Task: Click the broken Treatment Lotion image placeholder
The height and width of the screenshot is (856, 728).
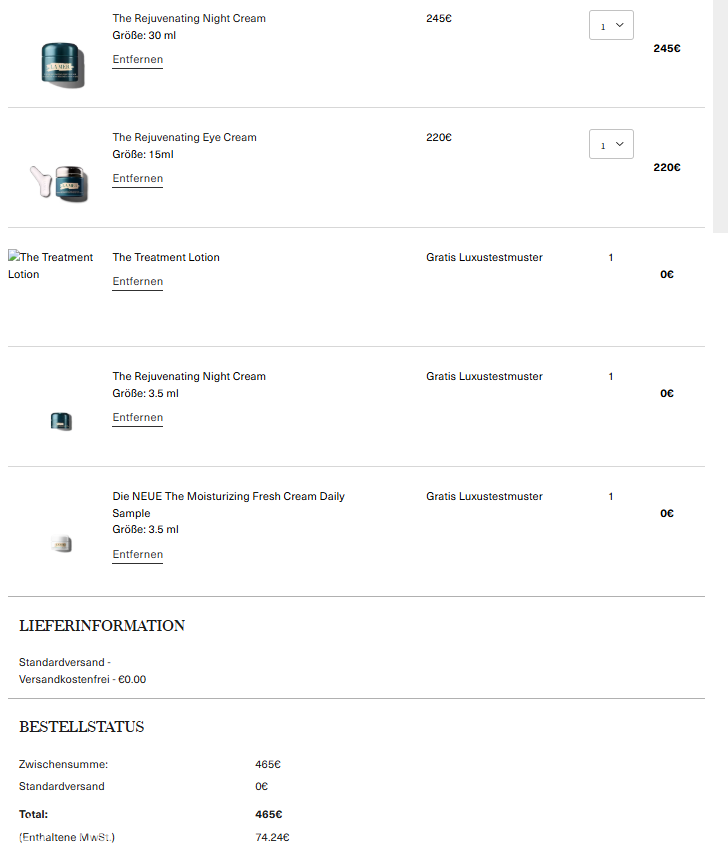Action: pos(50,266)
